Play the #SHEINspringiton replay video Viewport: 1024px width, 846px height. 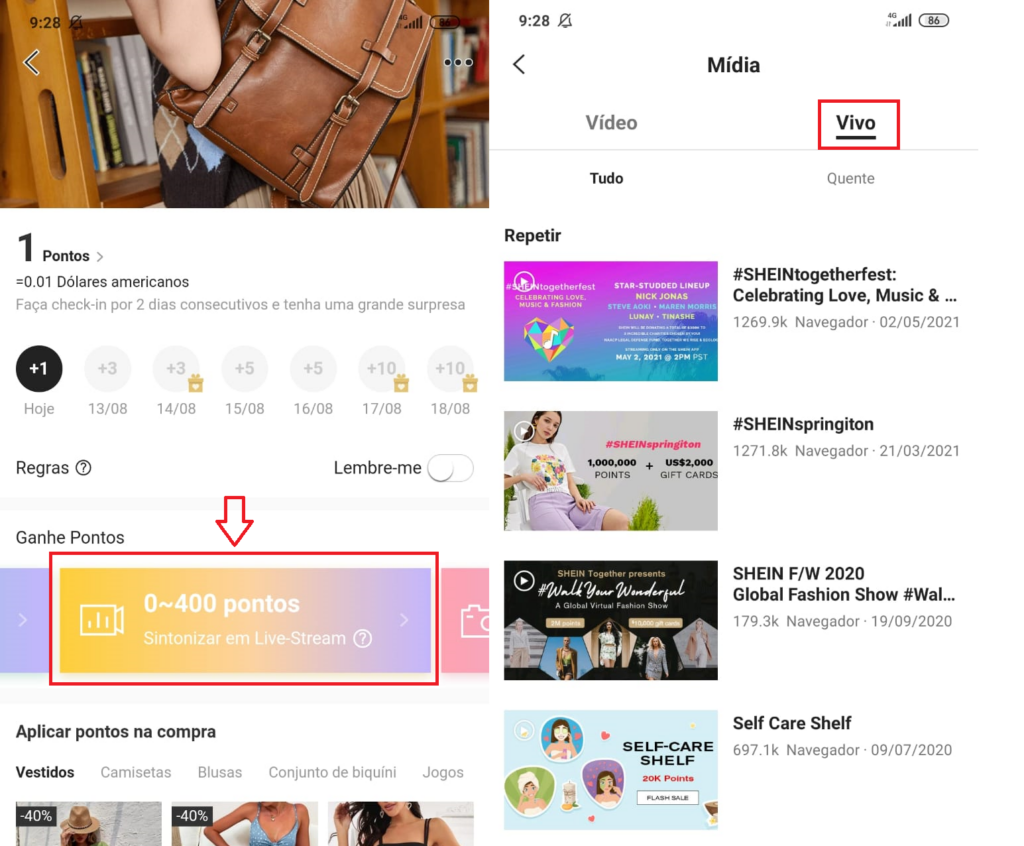[524, 431]
